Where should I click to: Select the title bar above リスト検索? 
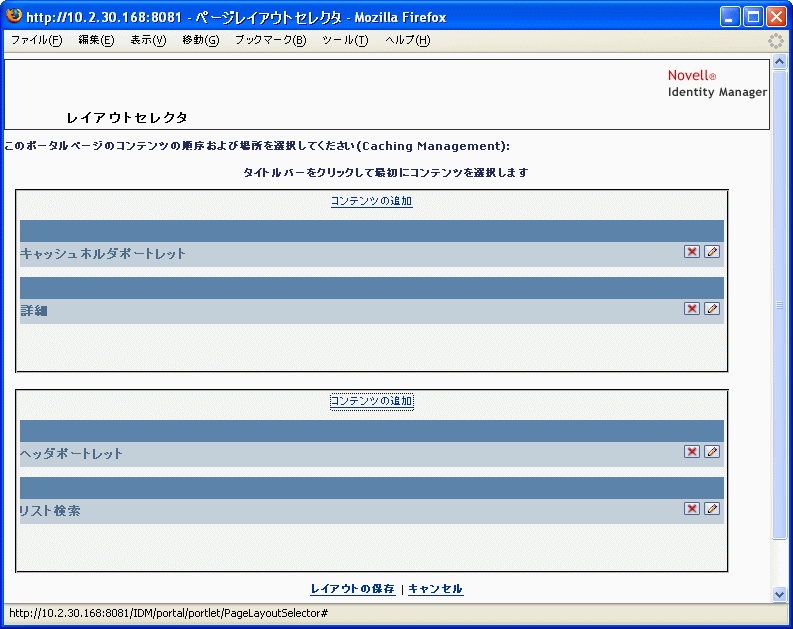(372, 488)
